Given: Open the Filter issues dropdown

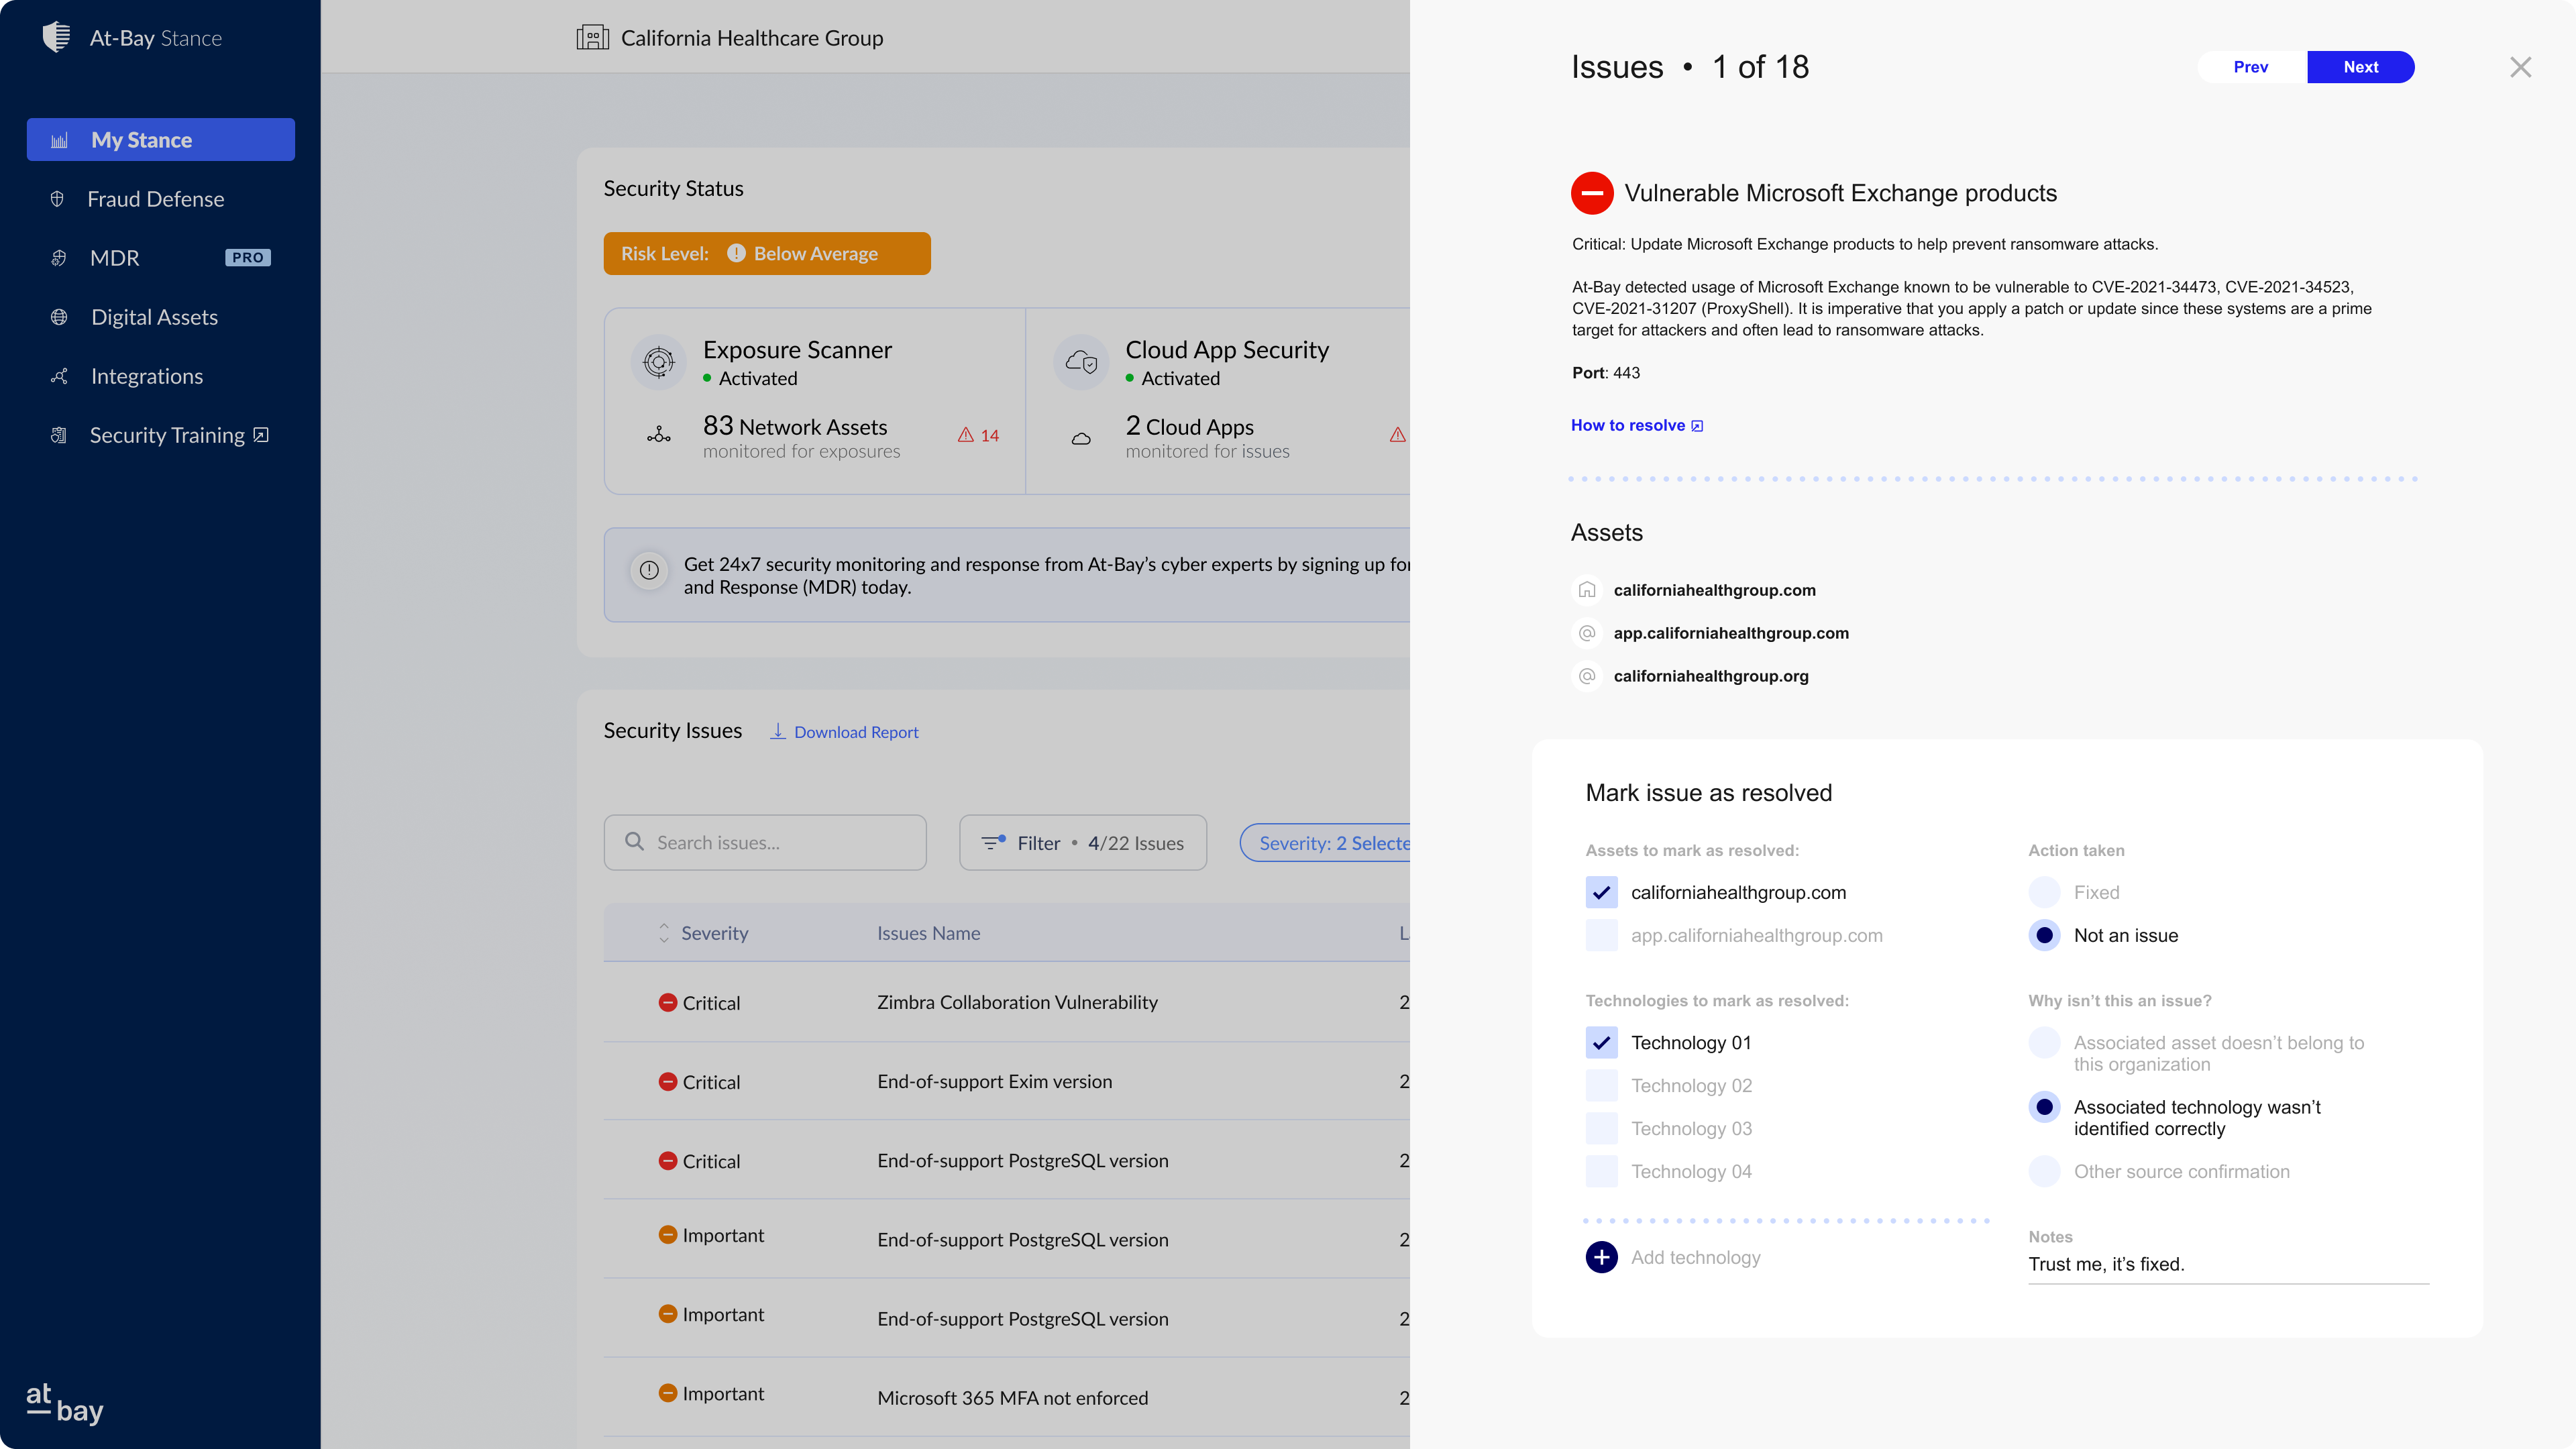Looking at the screenshot, I should 1082,843.
